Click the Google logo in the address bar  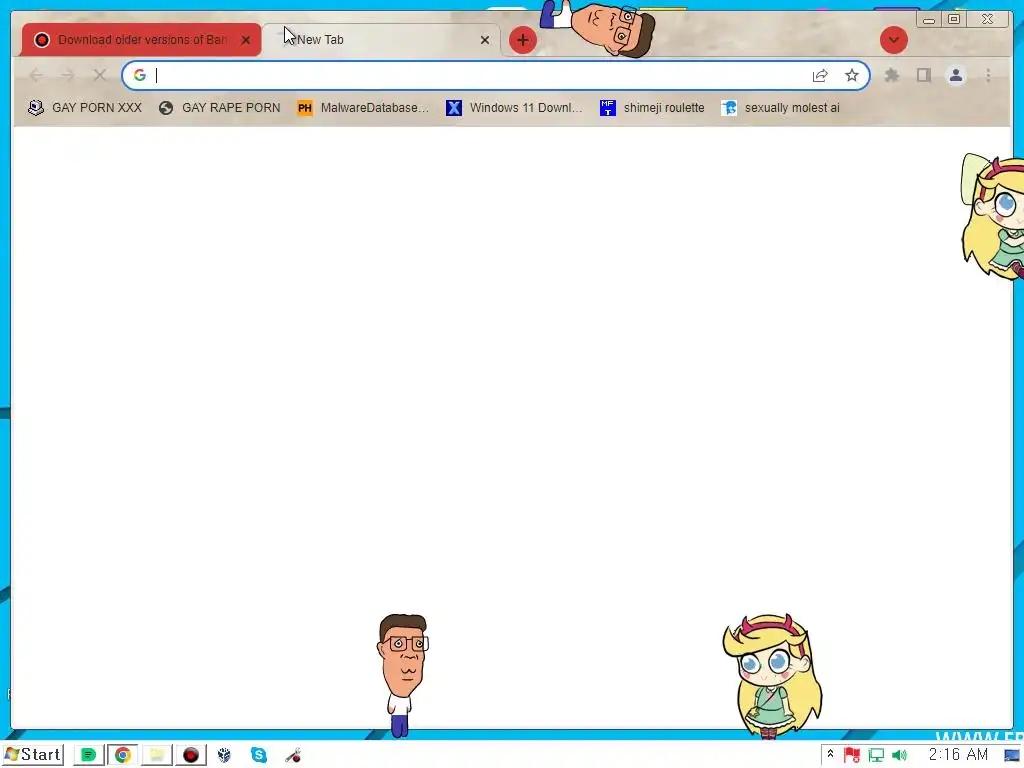[140, 75]
